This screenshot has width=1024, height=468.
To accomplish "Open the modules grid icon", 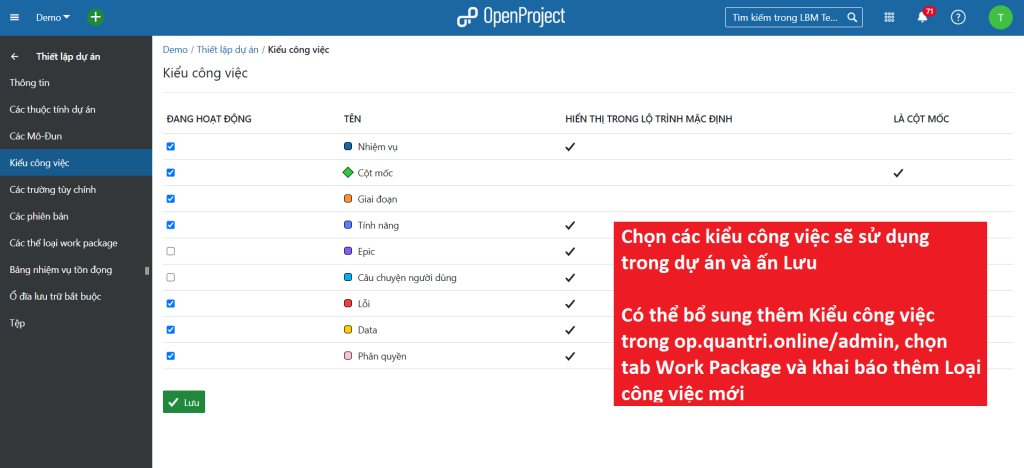I will [889, 17].
